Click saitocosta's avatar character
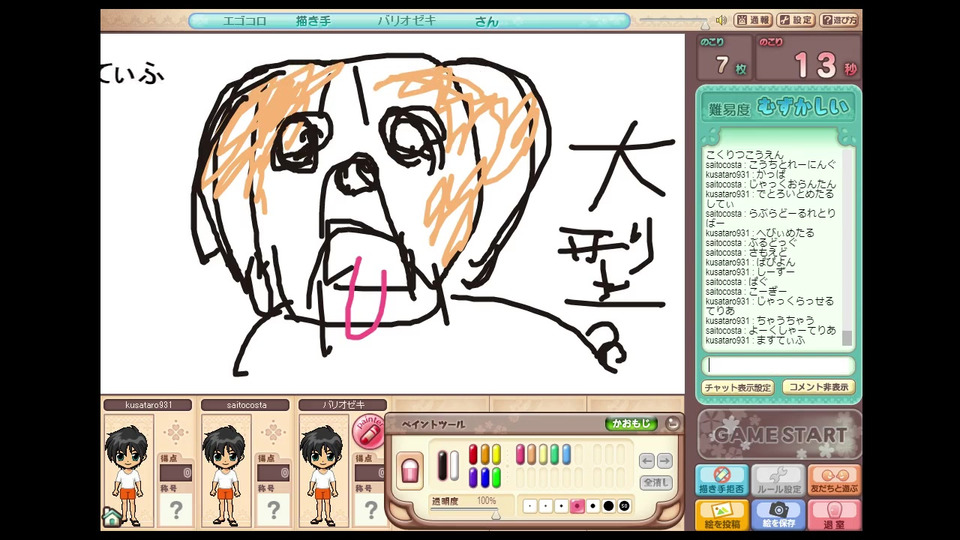This screenshot has width=960, height=540. (x=225, y=476)
